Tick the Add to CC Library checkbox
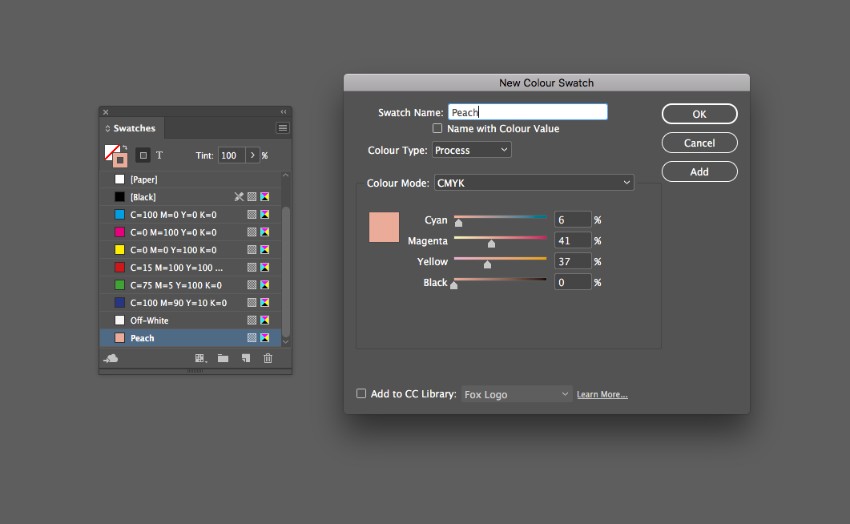The image size is (850, 524). click(x=361, y=394)
